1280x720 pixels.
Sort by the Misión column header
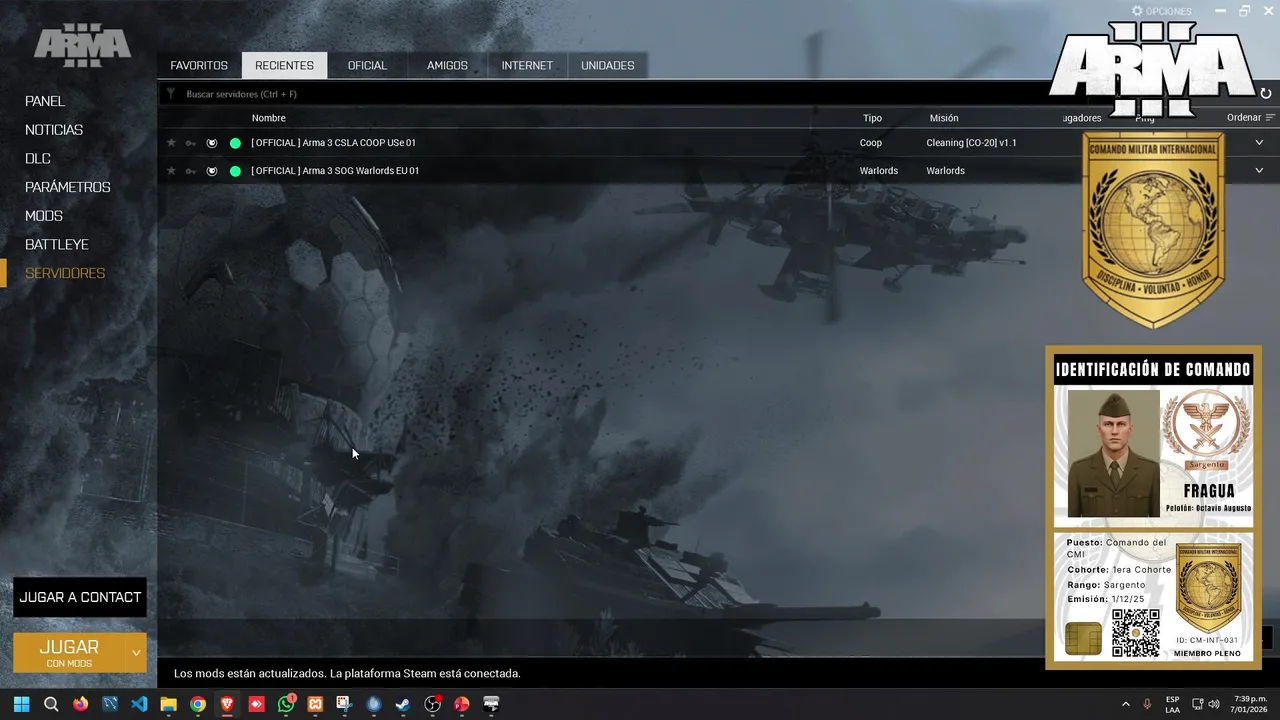pyautogui.click(x=944, y=118)
